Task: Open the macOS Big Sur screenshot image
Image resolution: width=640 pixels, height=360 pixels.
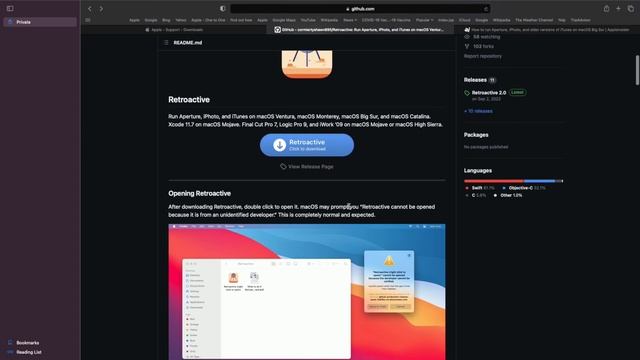Action: pyautogui.click(x=307, y=292)
